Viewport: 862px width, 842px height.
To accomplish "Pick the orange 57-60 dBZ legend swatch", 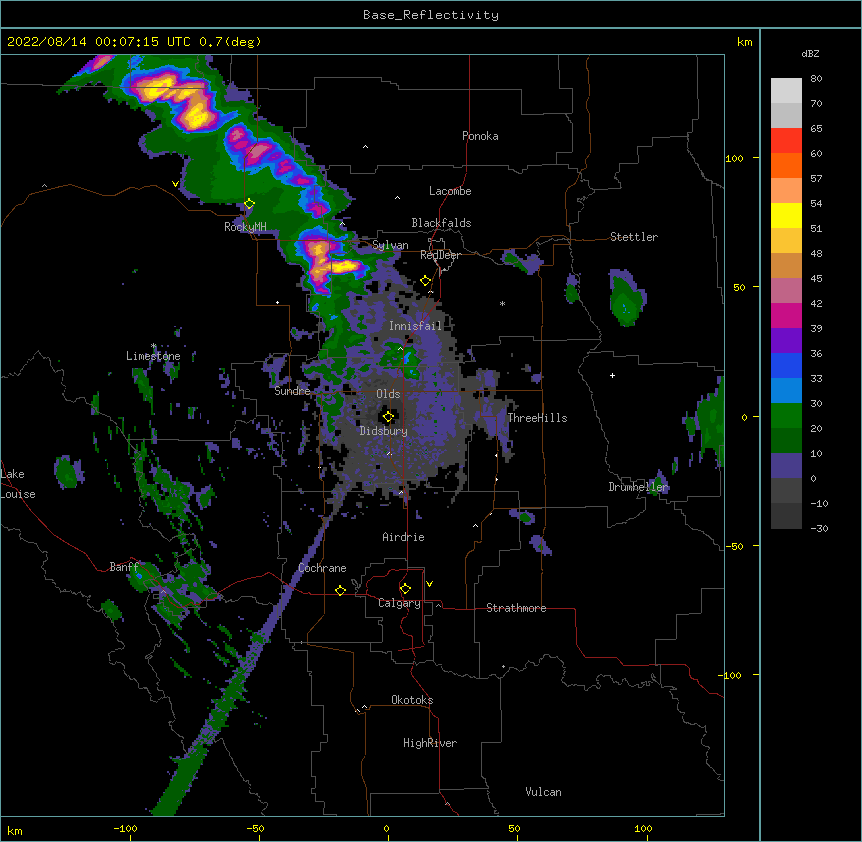I will [x=786, y=165].
